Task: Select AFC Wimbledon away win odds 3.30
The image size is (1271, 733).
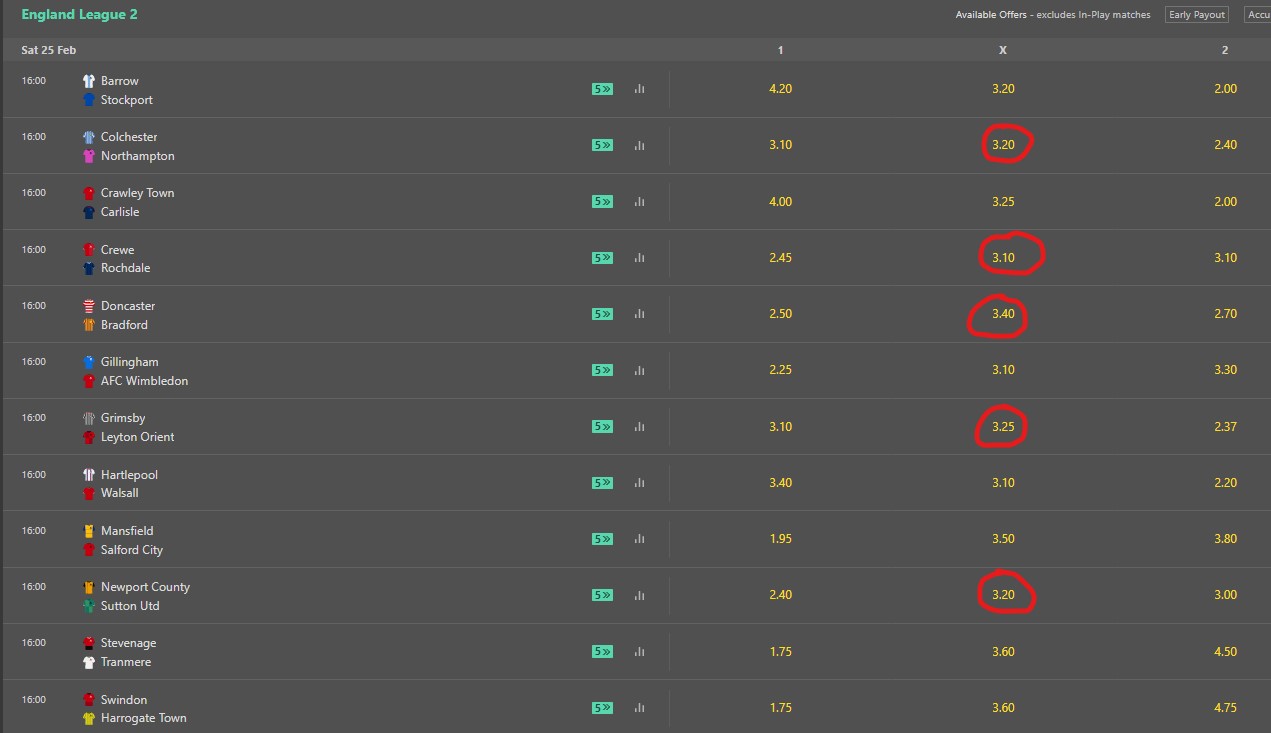Action: point(1225,370)
